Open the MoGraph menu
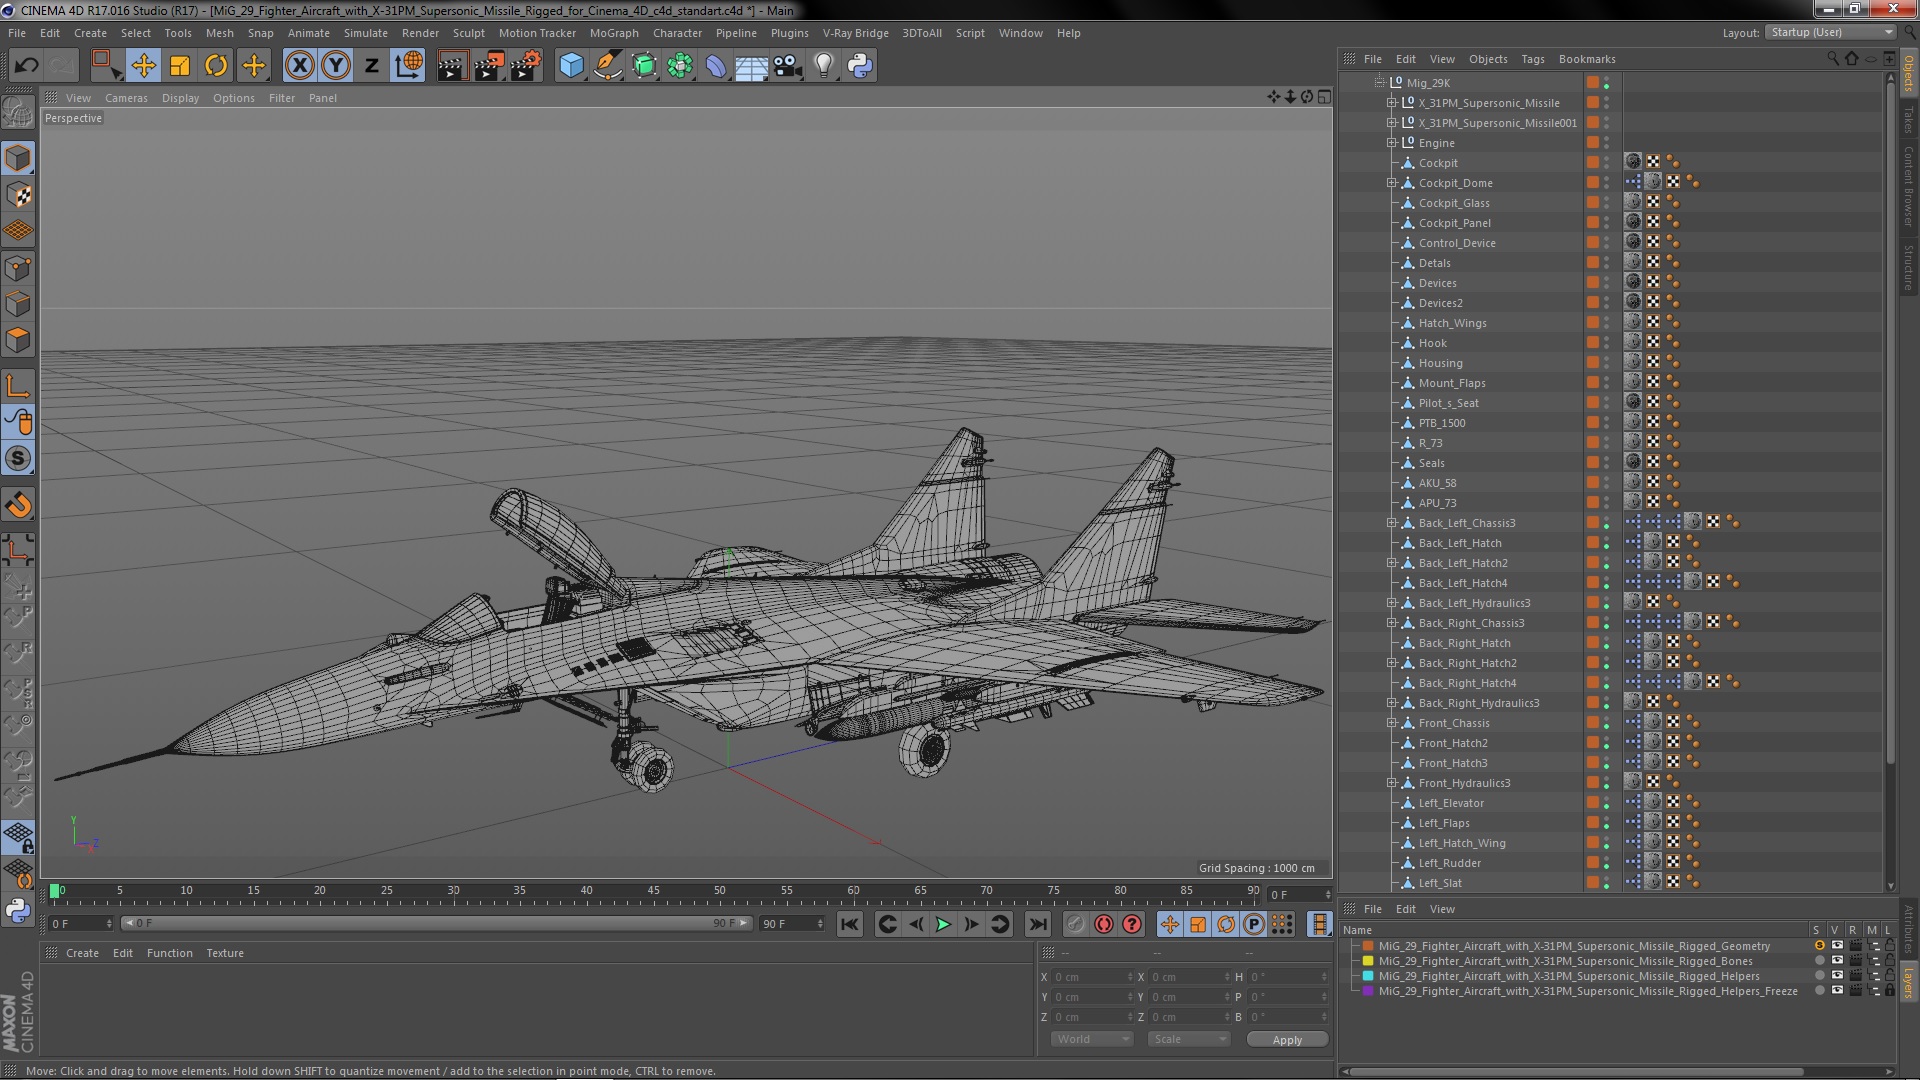Image resolution: width=1920 pixels, height=1080 pixels. click(614, 33)
